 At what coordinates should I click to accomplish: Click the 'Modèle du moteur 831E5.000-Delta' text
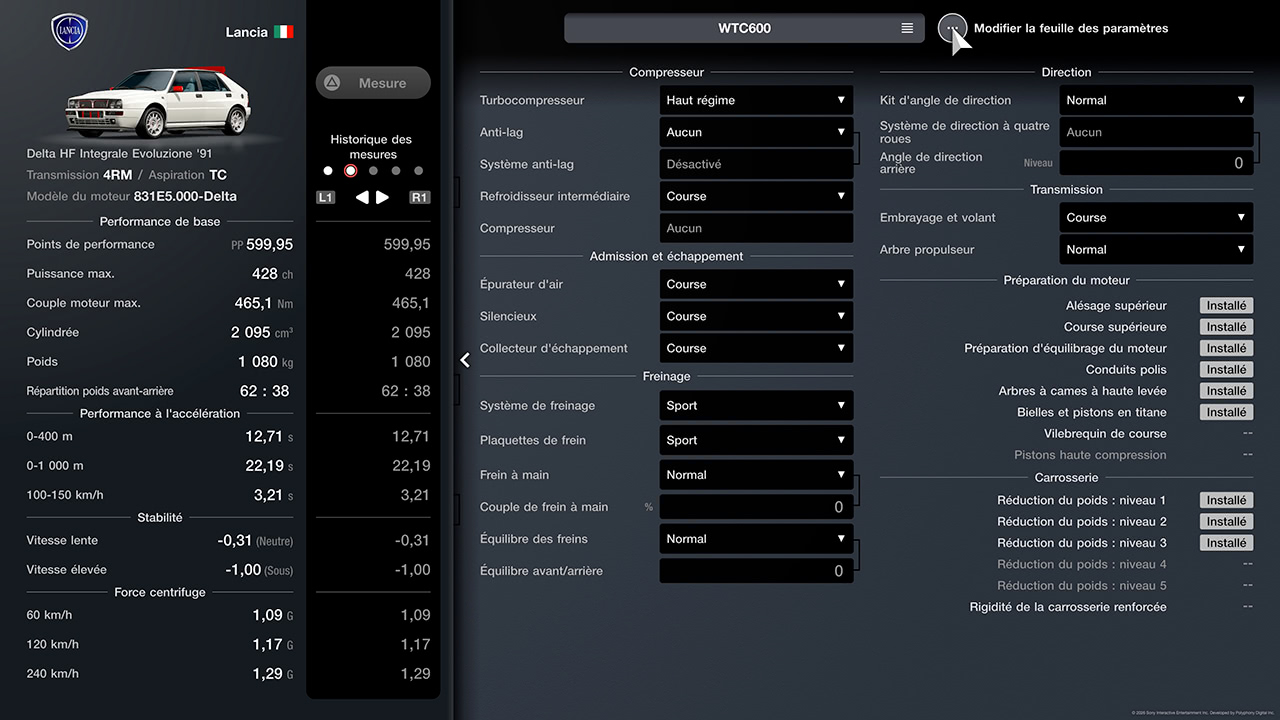132,197
